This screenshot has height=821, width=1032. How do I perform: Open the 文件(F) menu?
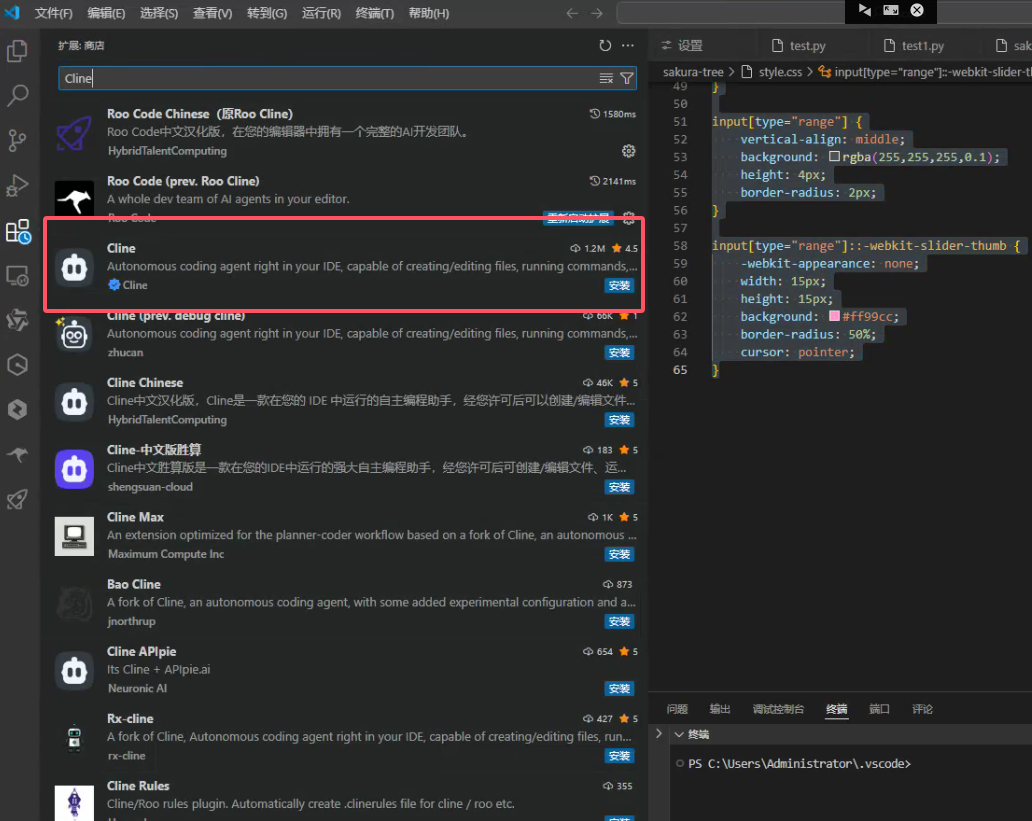point(53,13)
